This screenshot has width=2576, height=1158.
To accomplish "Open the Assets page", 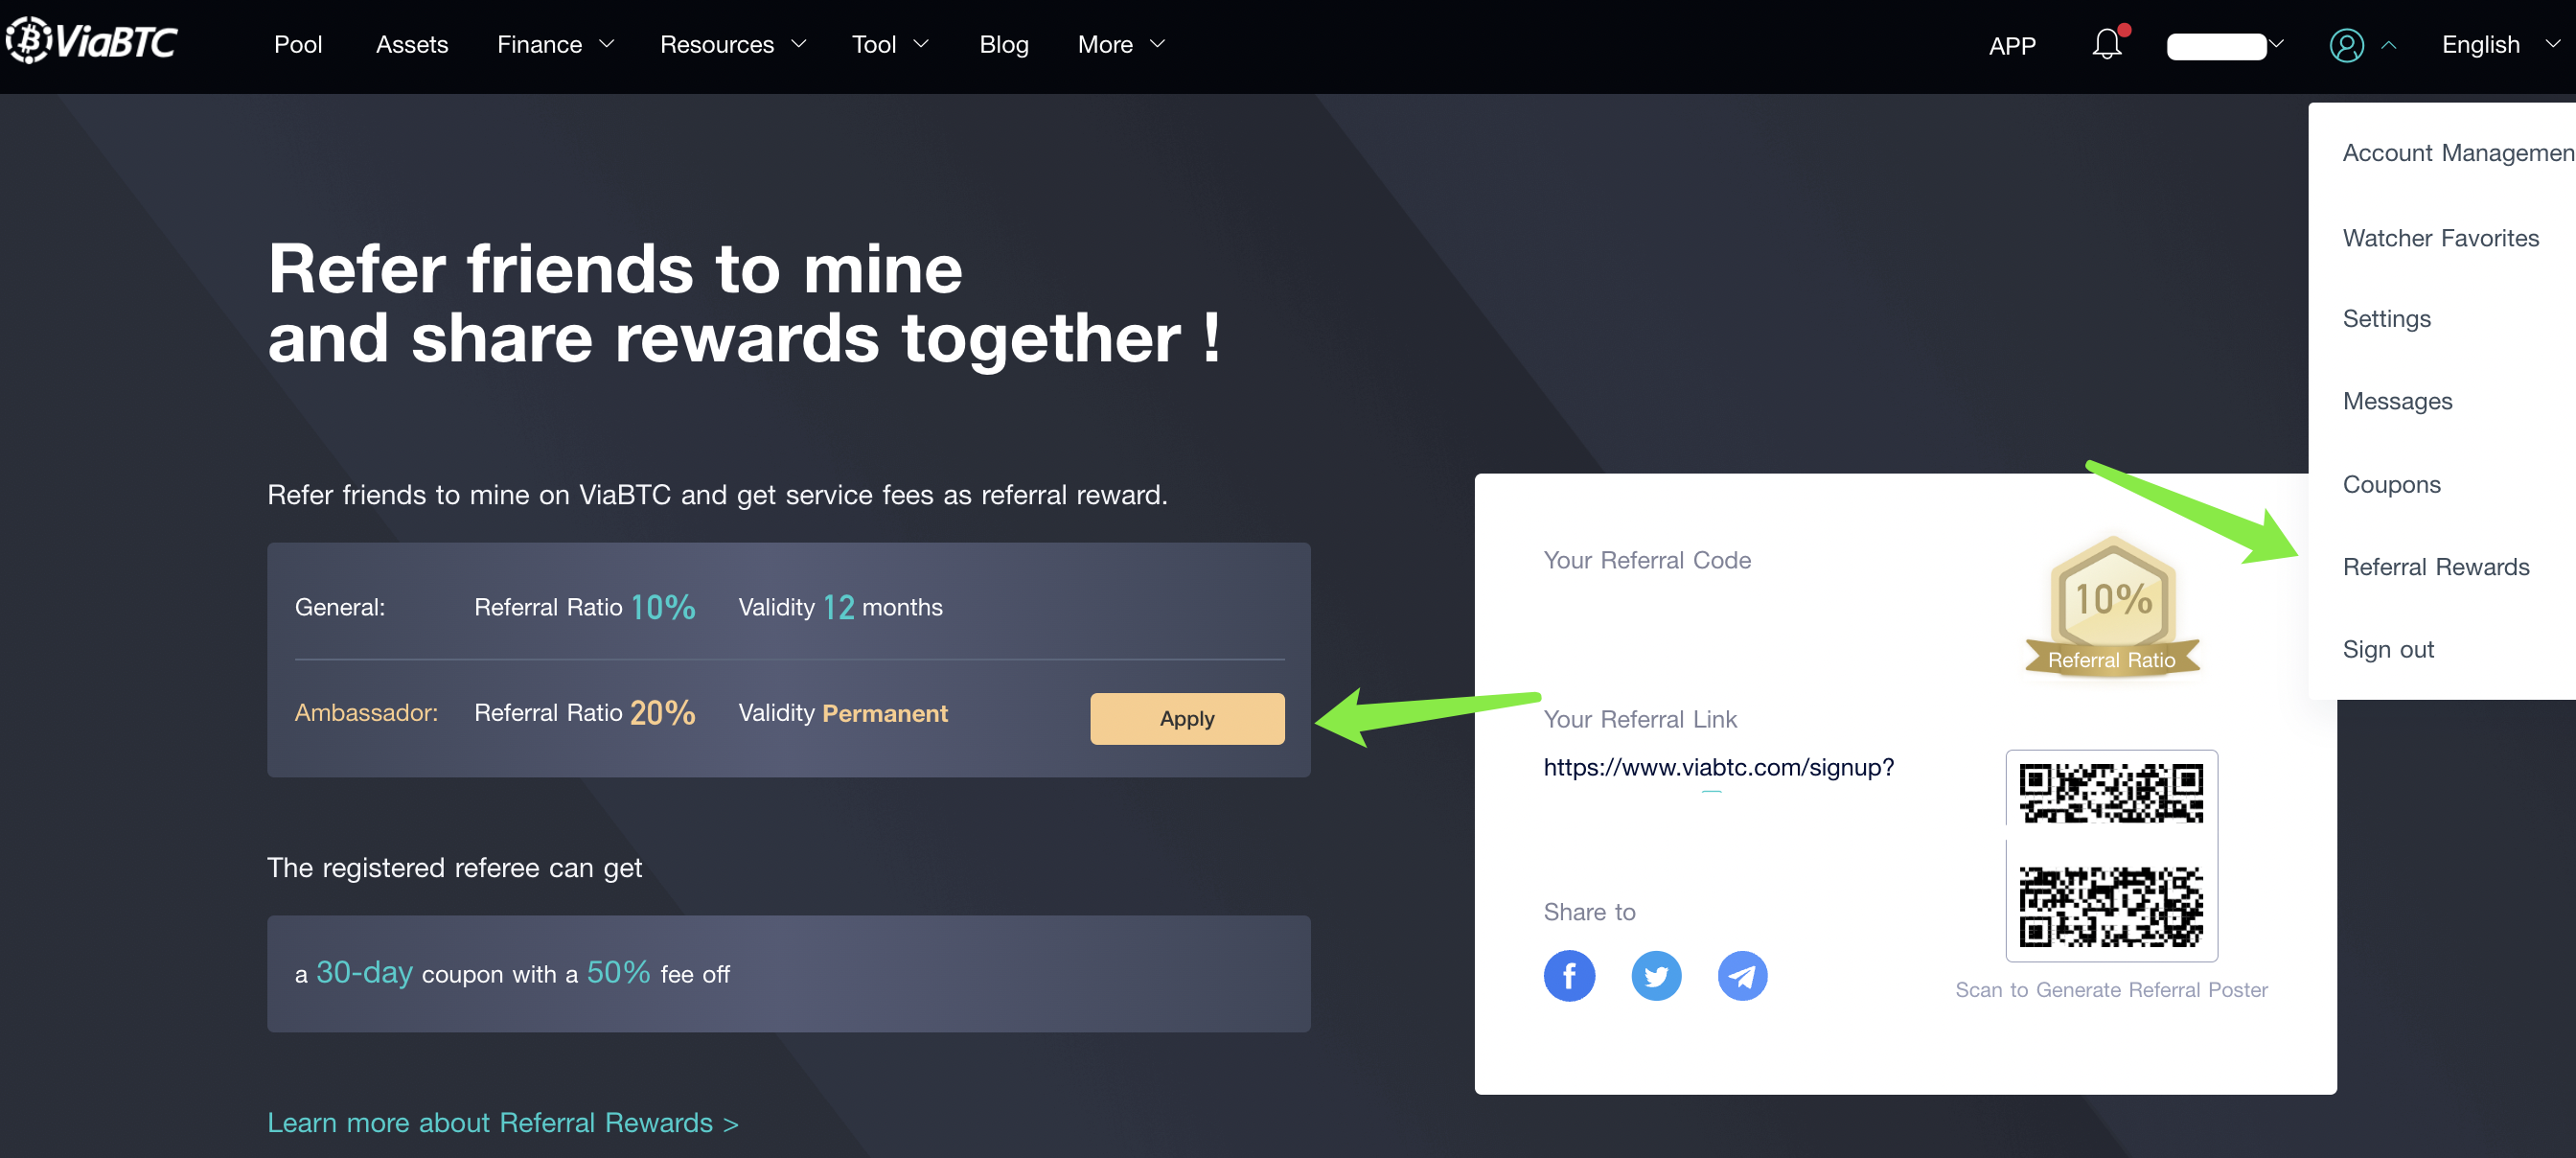I will click(412, 44).
